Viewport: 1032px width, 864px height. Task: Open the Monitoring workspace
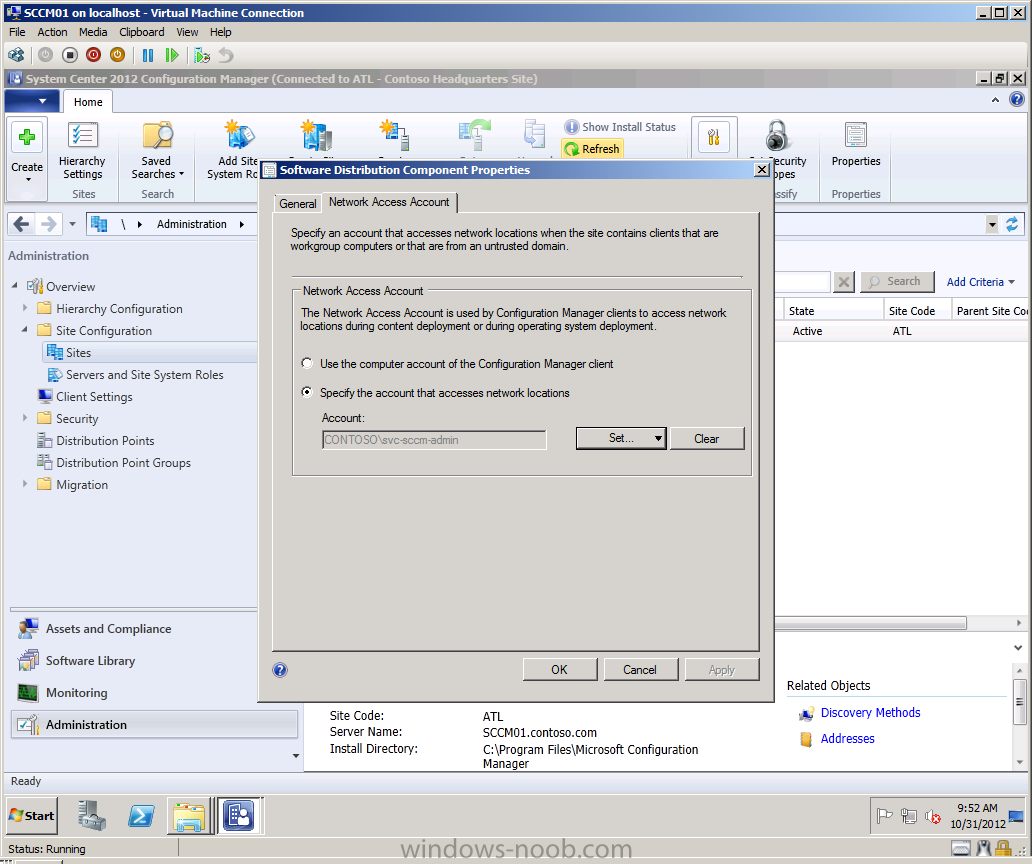coord(76,692)
